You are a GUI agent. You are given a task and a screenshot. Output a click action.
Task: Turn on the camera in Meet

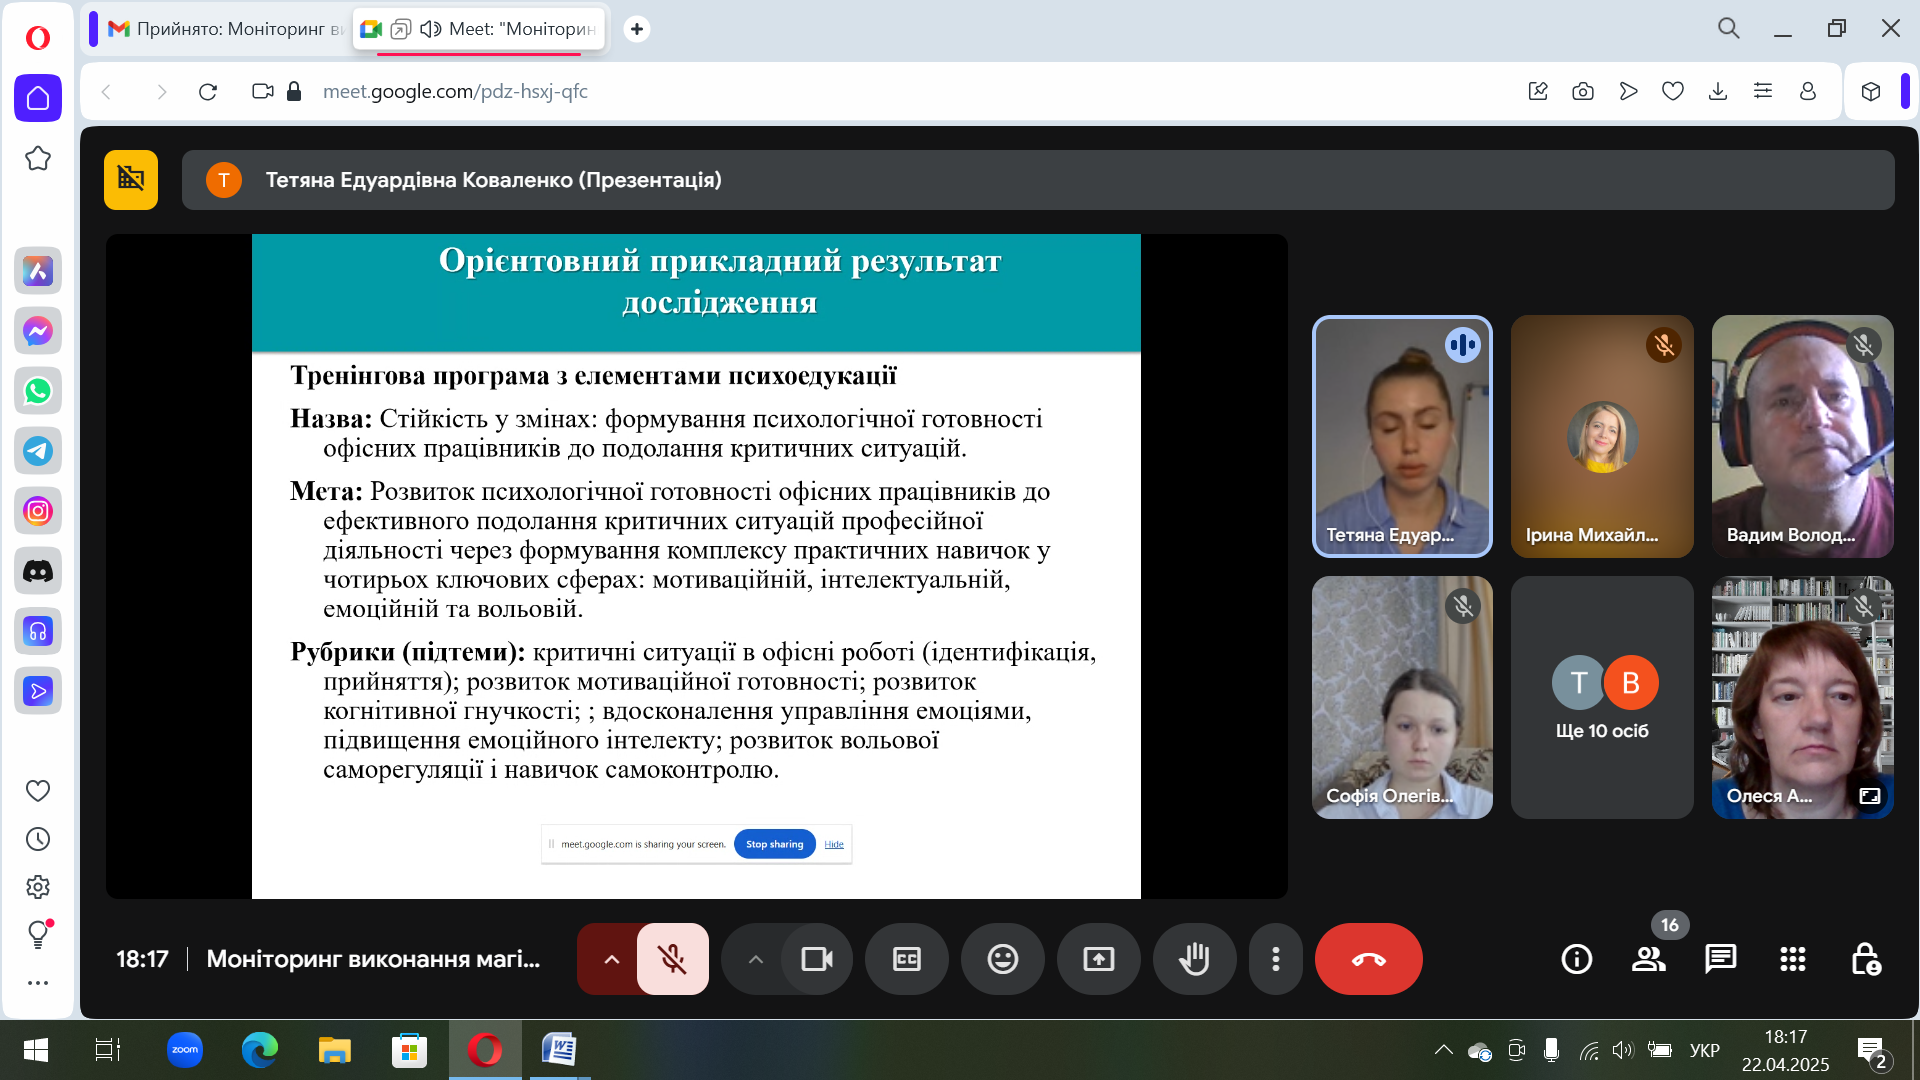pyautogui.click(x=817, y=958)
